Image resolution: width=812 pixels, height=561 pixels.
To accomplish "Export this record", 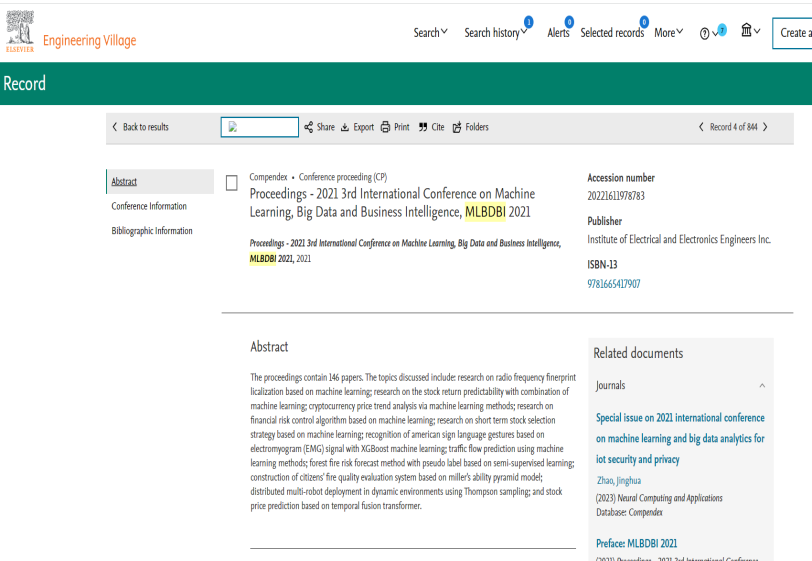I will click(x=357, y=127).
